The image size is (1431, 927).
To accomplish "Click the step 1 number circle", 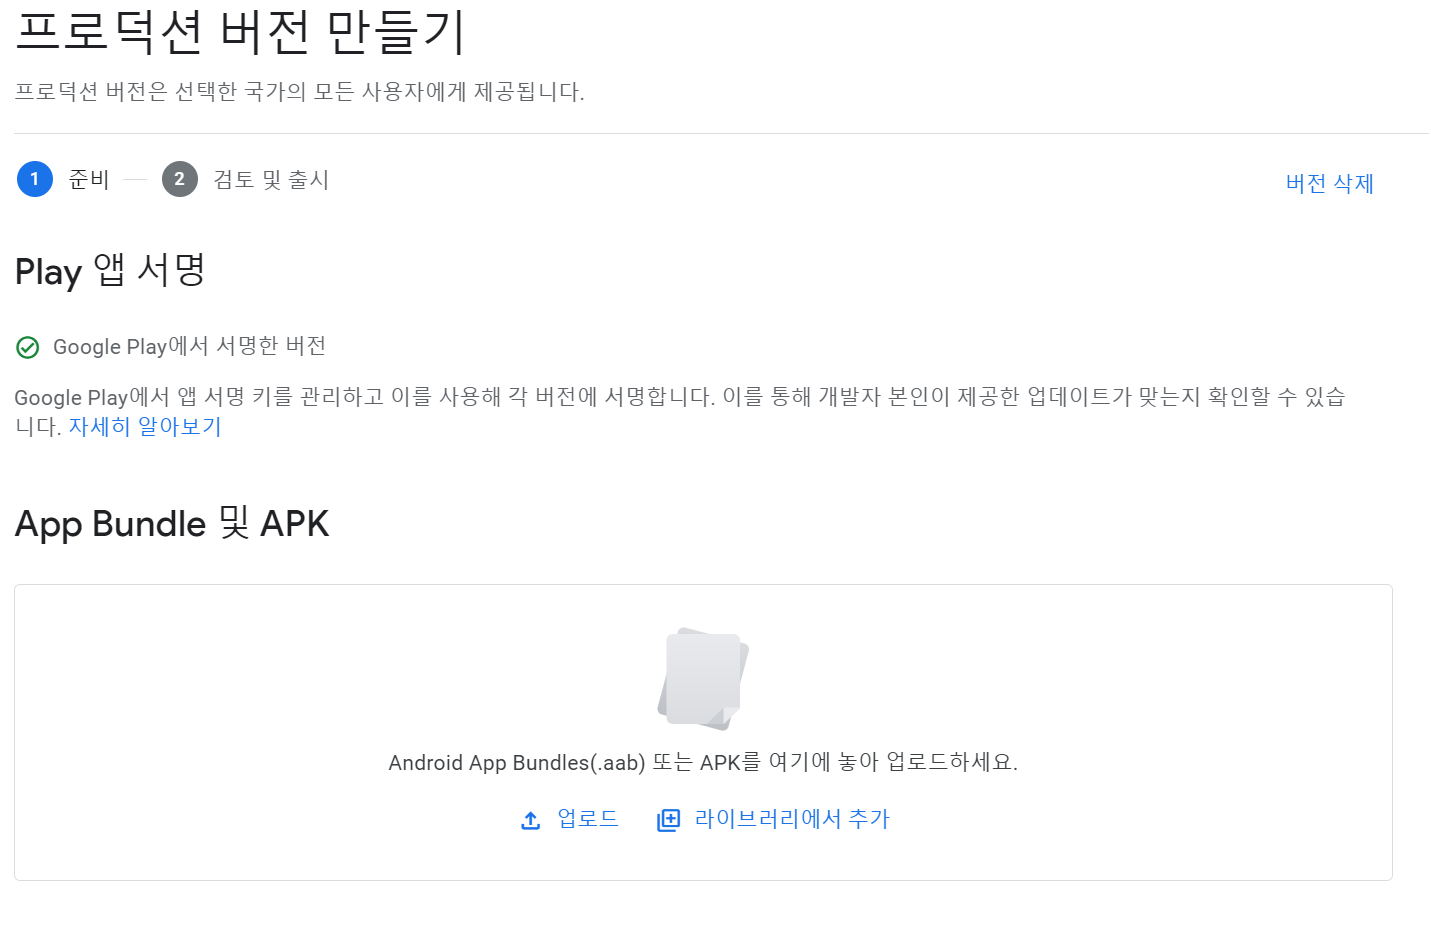I will click(35, 180).
